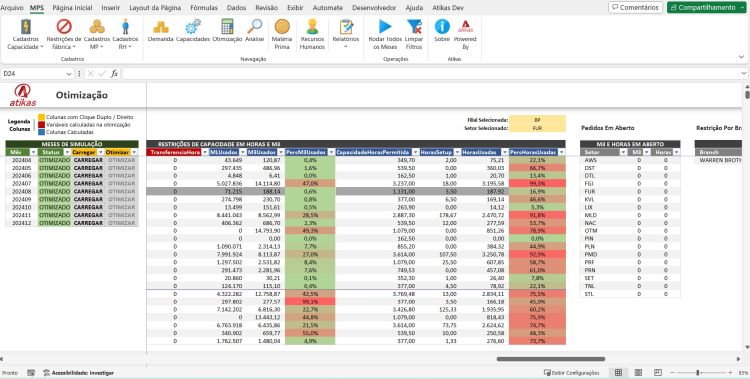Click the cancel formula X icon

[x=91, y=74]
